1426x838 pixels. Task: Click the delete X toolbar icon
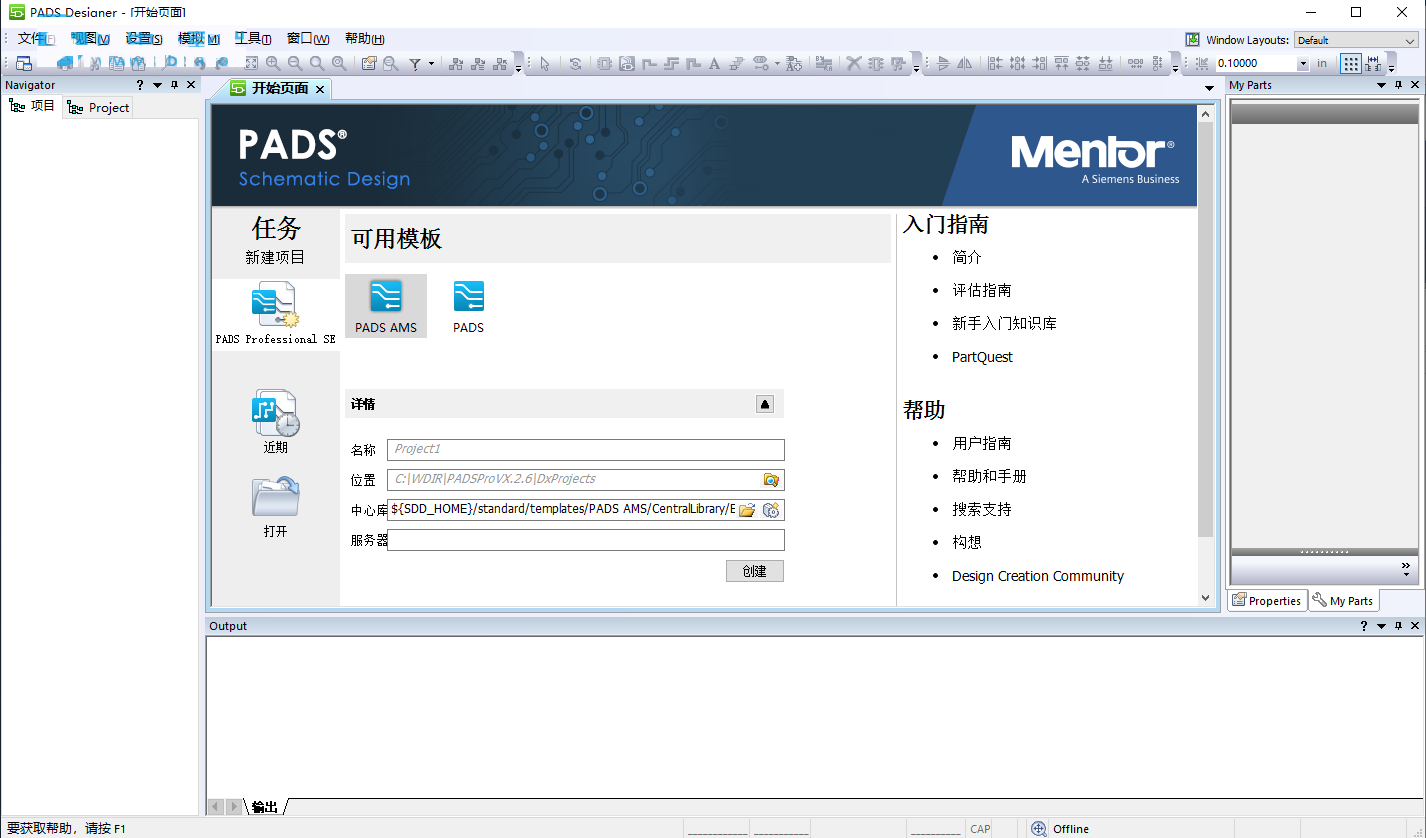[854, 63]
